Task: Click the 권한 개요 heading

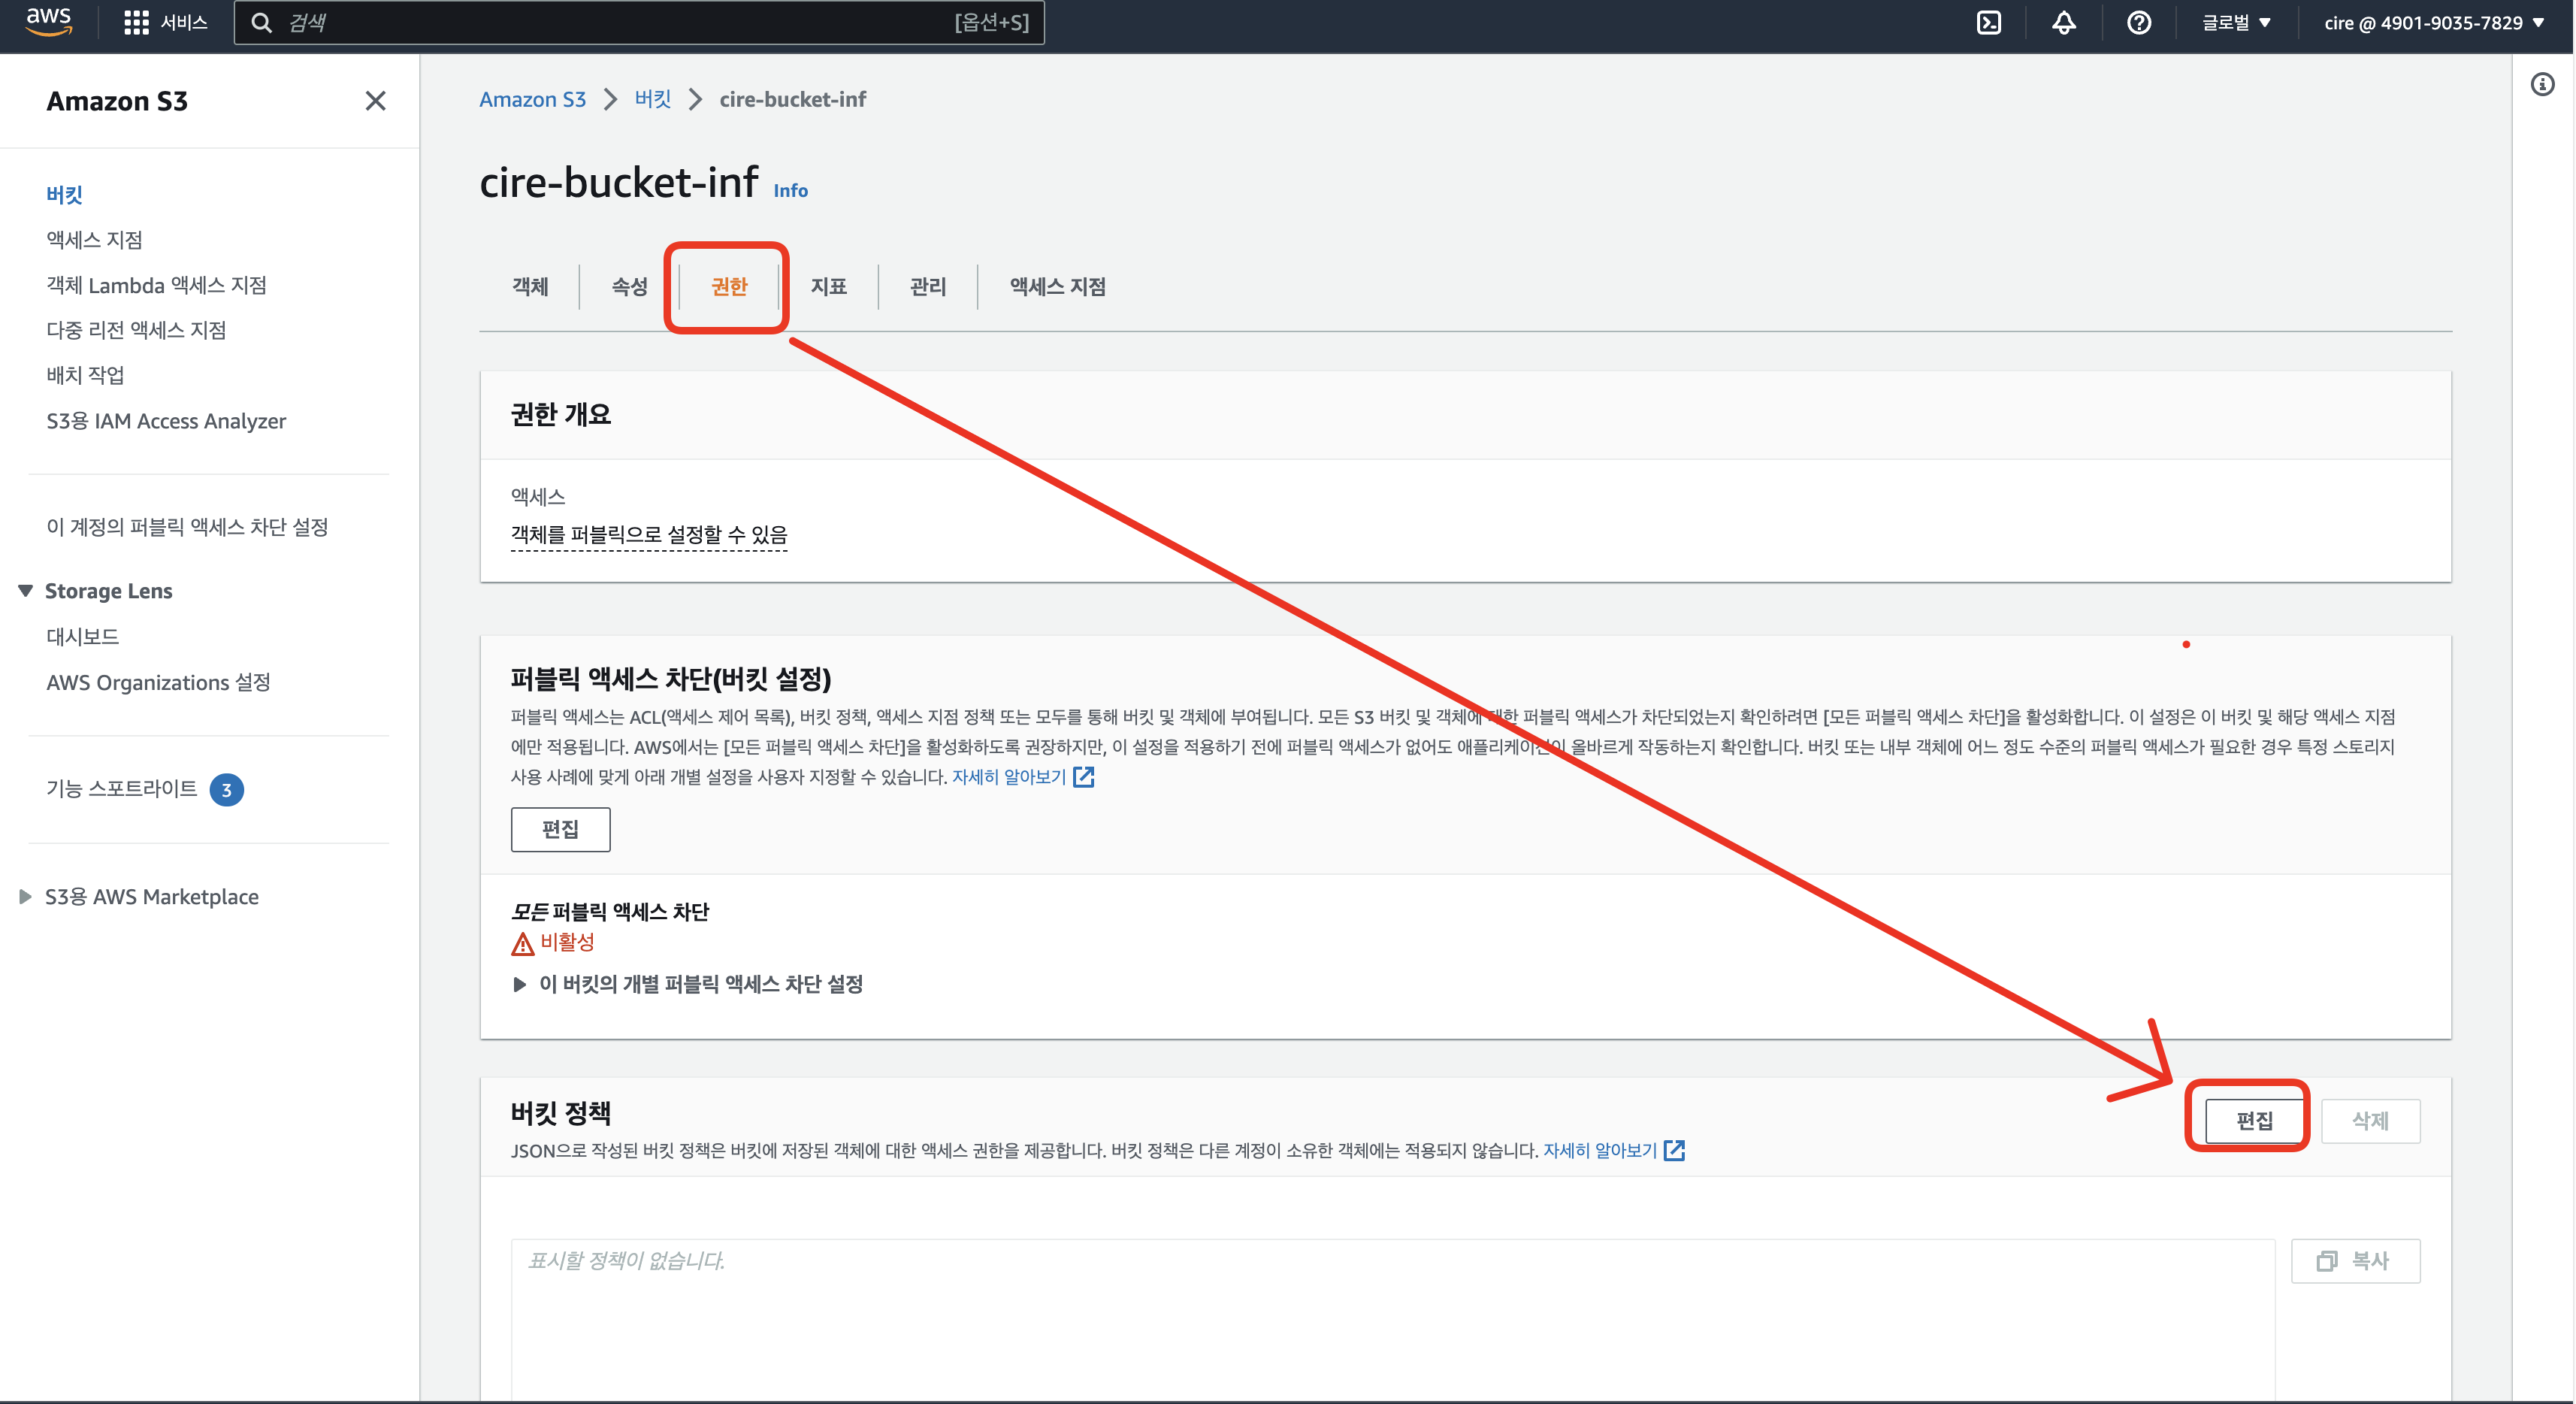Action: pos(561,414)
